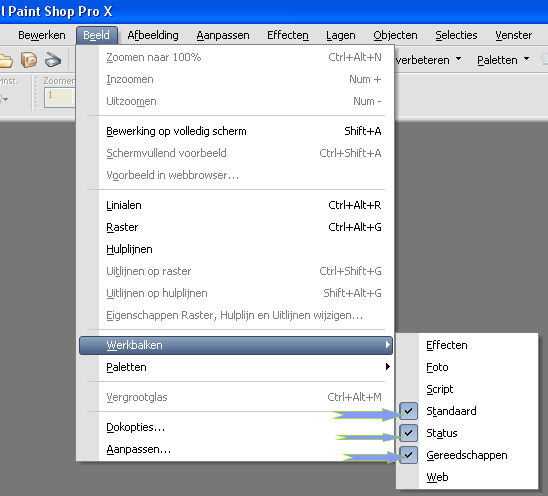
Task: Click greyed Uitlijnen op hulplijnen entry
Action: 236,293
